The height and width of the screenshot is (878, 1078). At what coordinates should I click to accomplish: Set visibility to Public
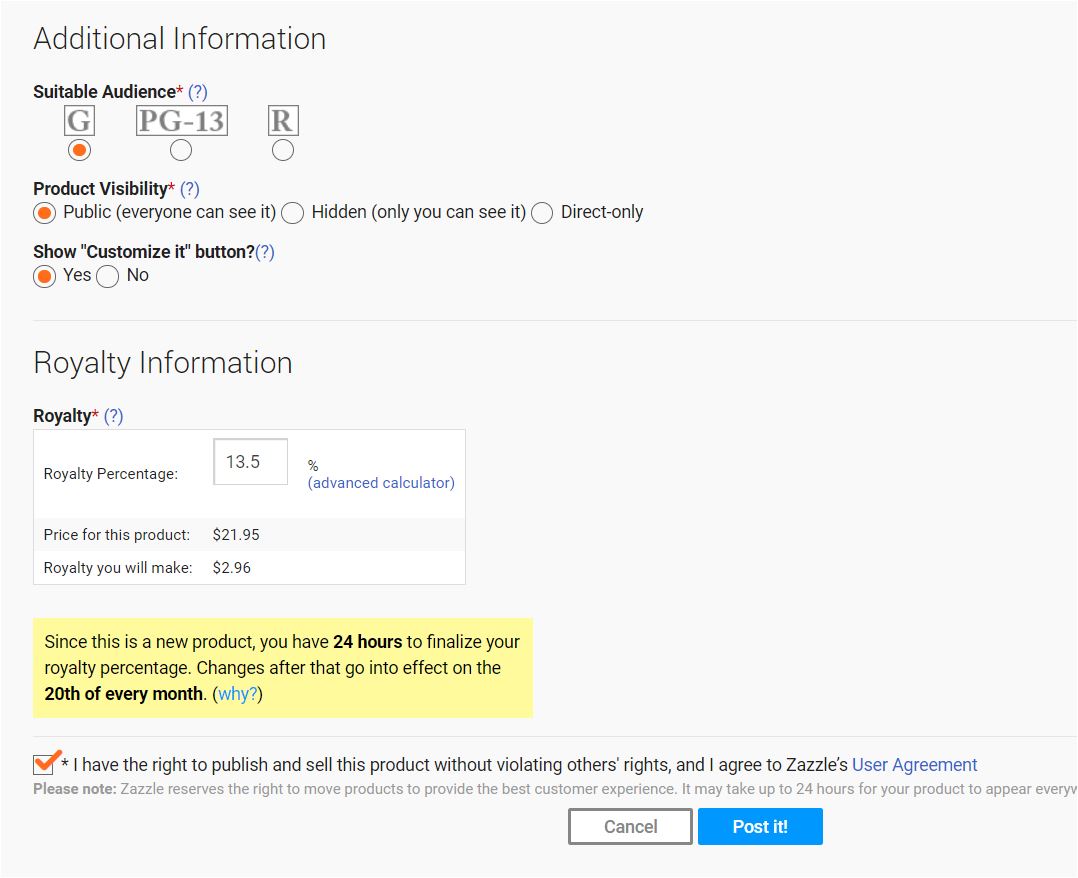click(44, 213)
